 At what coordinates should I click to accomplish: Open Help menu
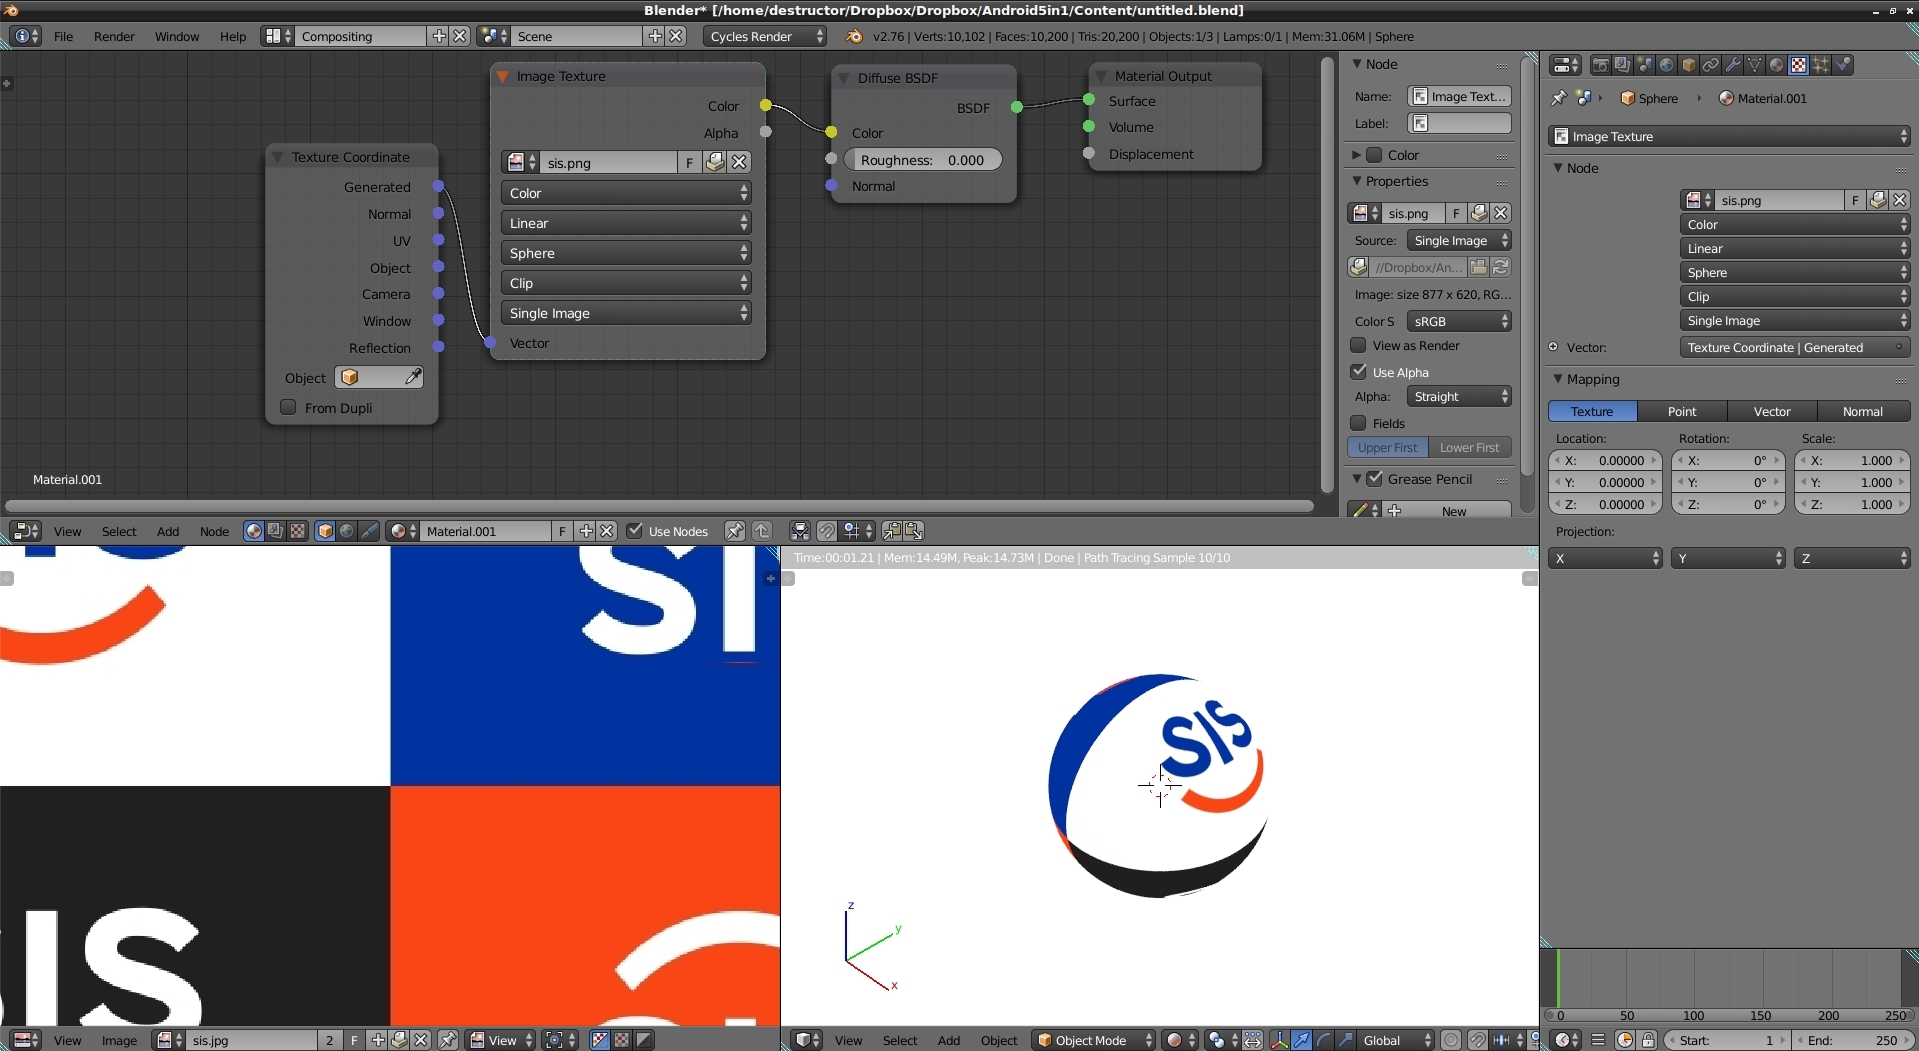233,36
